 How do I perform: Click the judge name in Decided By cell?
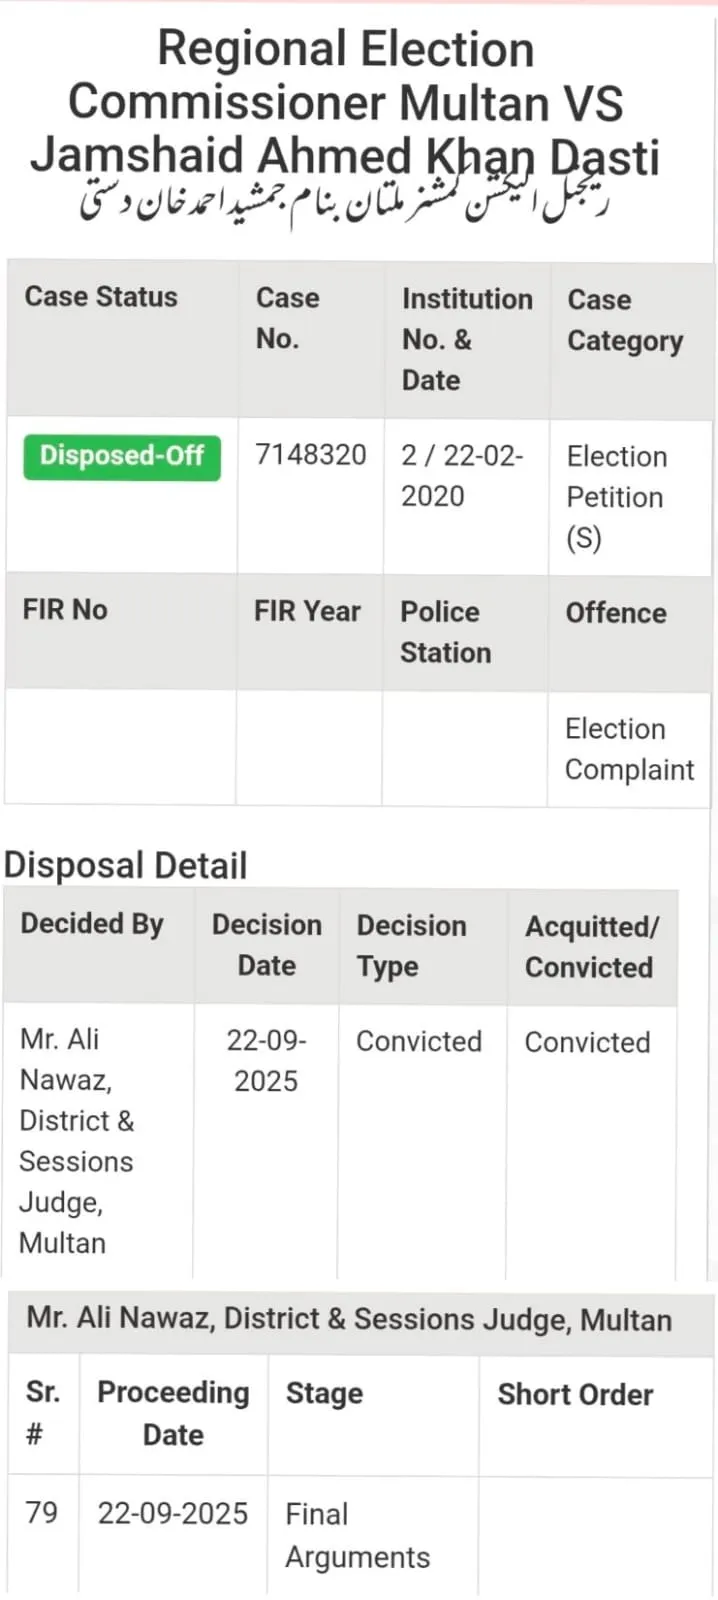76,1140
